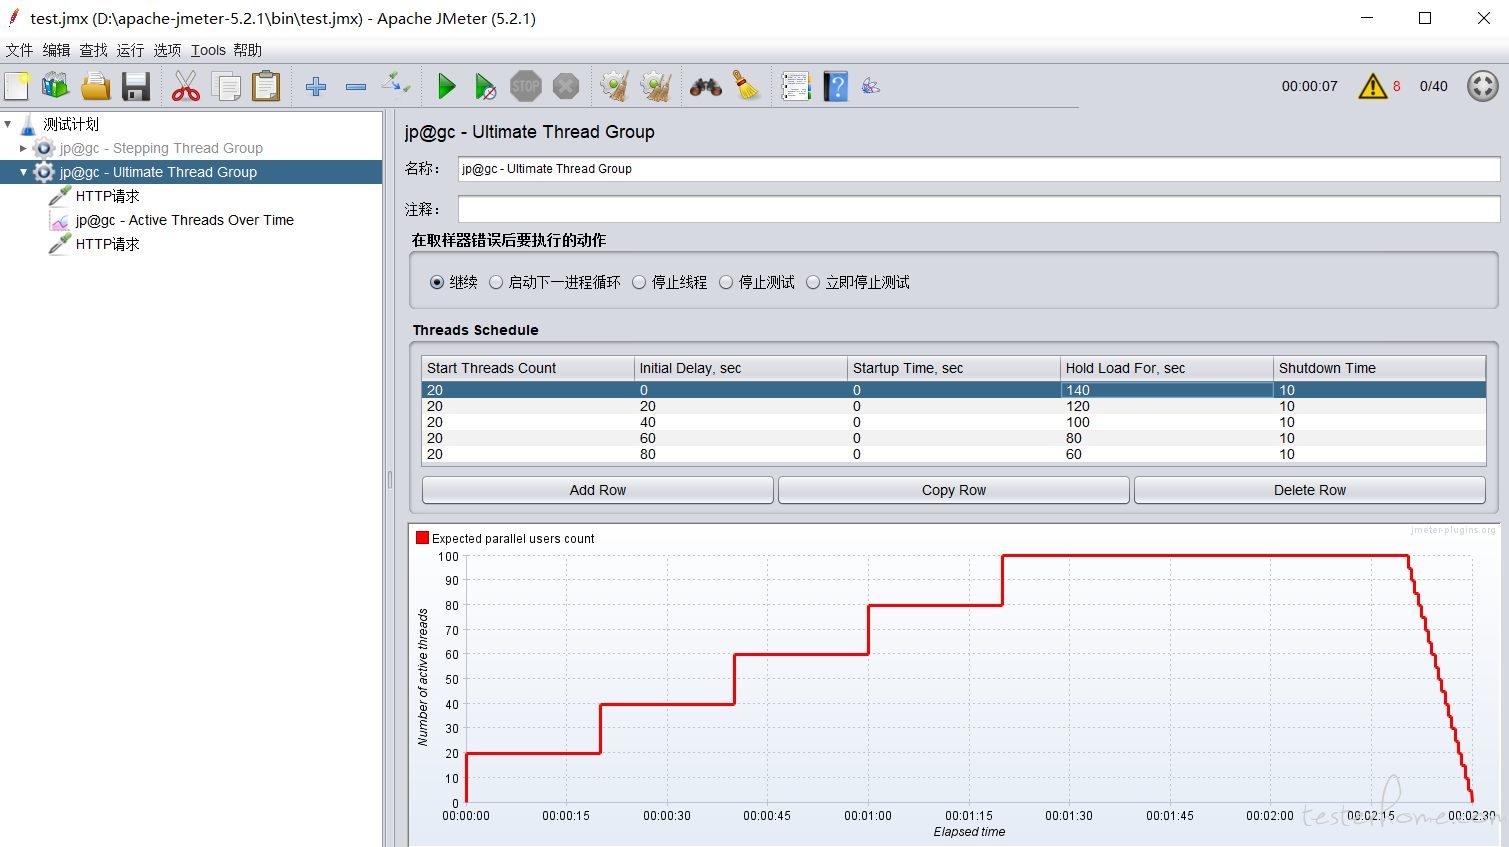Select the 停止测试 radio button
1509x847 pixels.
(x=726, y=283)
